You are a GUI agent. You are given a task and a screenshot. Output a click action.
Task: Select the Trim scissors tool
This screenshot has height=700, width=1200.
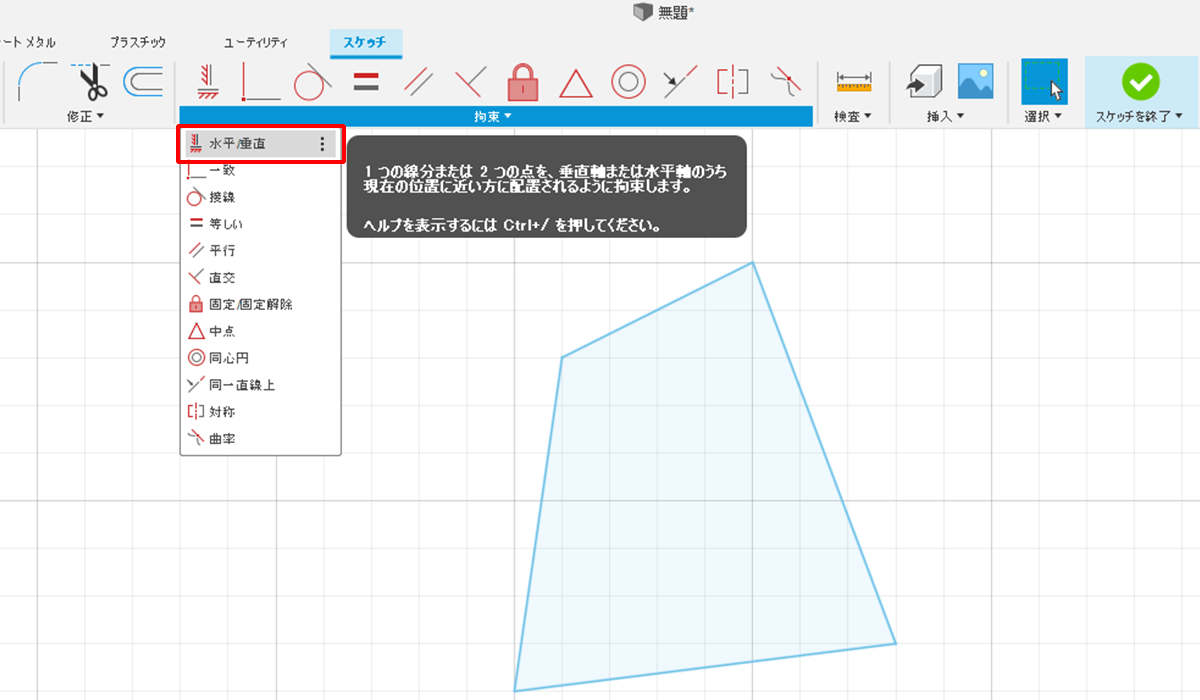click(93, 82)
